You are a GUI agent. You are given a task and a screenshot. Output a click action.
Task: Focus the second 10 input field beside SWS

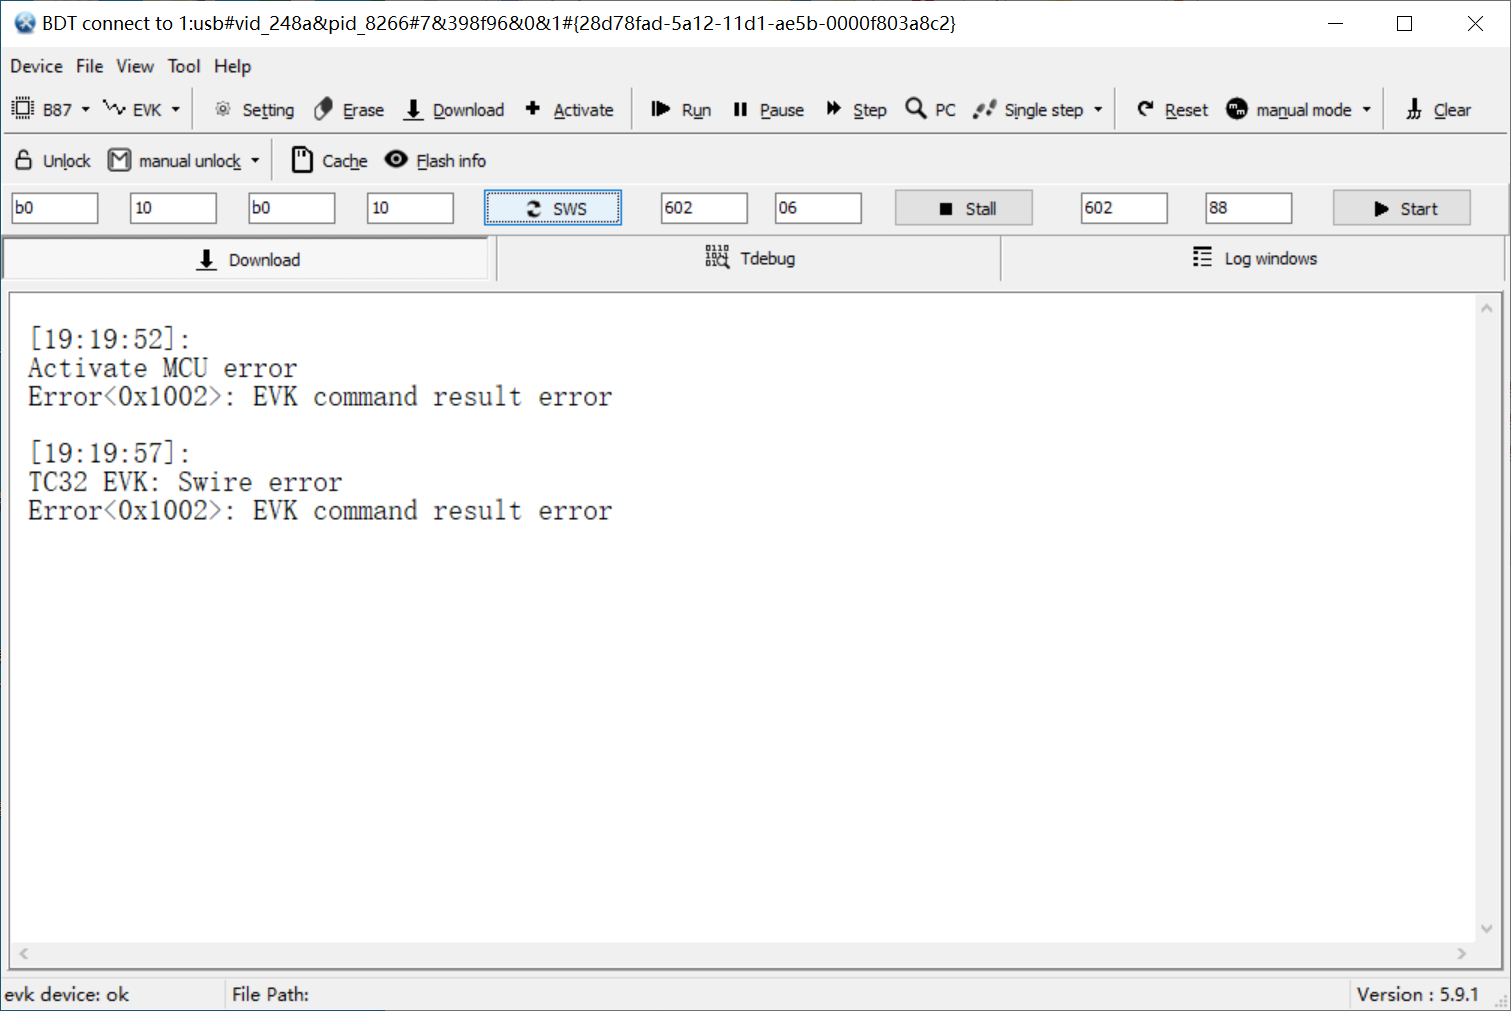tap(410, 208)
